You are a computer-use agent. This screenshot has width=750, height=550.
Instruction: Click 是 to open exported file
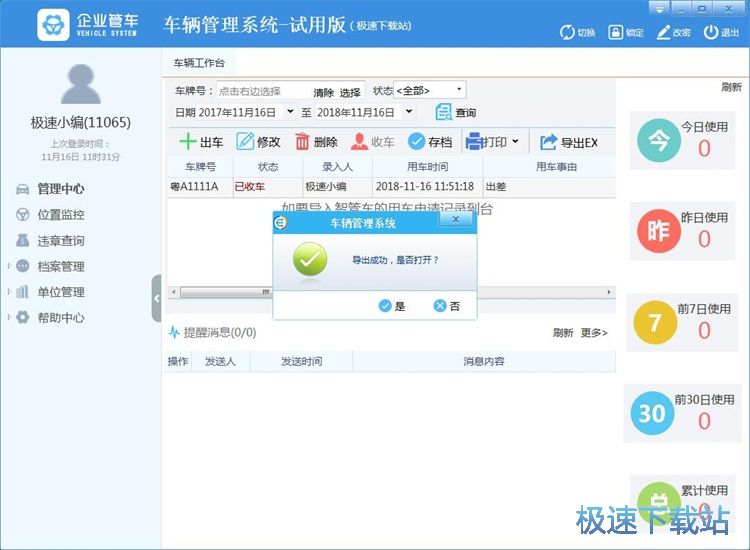392,306
